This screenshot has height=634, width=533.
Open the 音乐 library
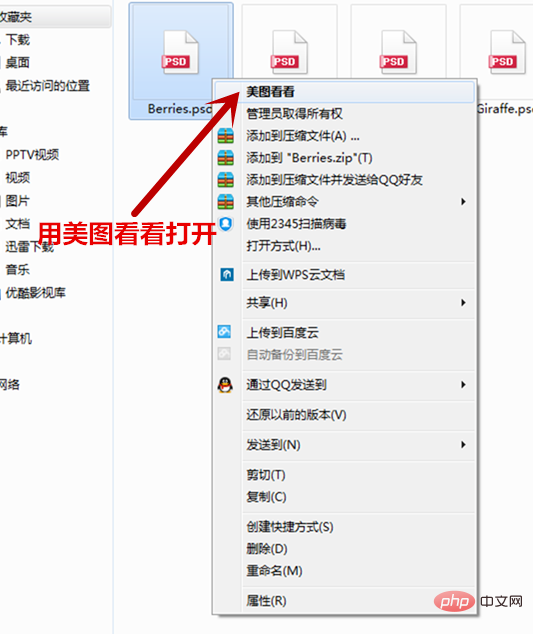tap(18, 269)
